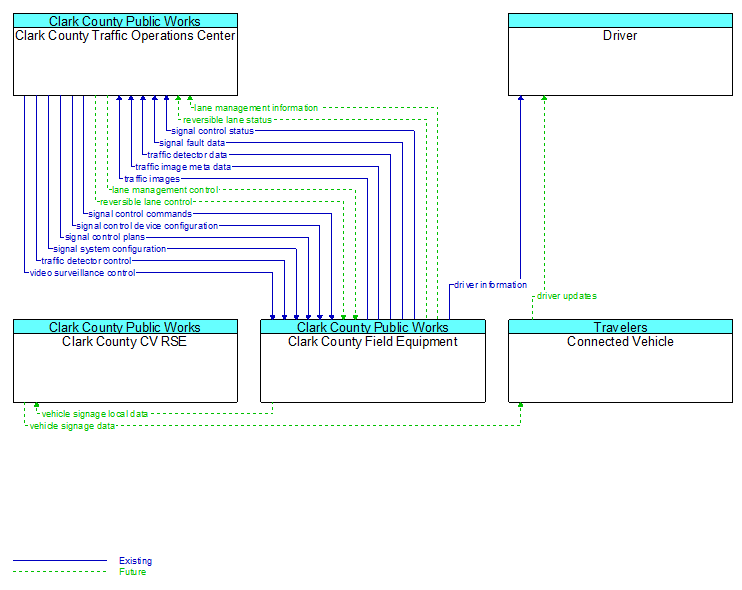Click the 'traffic detector control' flow label
The image size is (742, 590).
click(x=86, y=261)
